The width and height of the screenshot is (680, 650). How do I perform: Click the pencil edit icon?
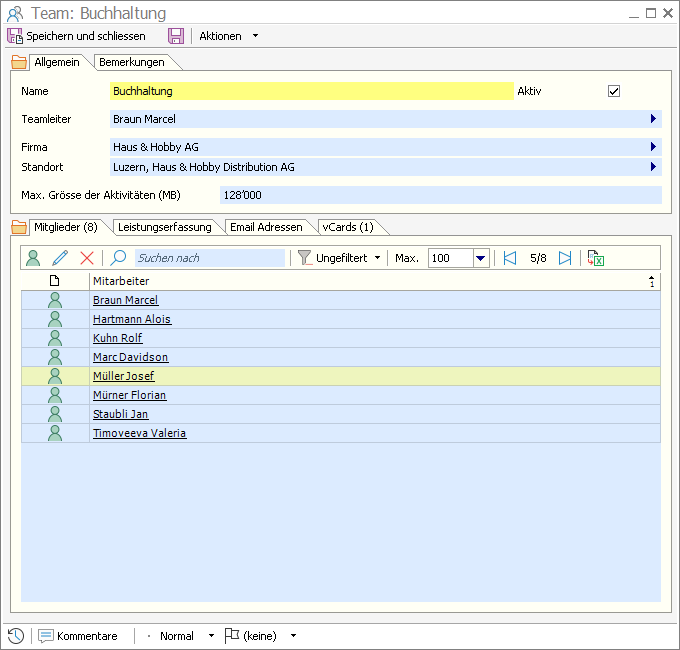60,258
